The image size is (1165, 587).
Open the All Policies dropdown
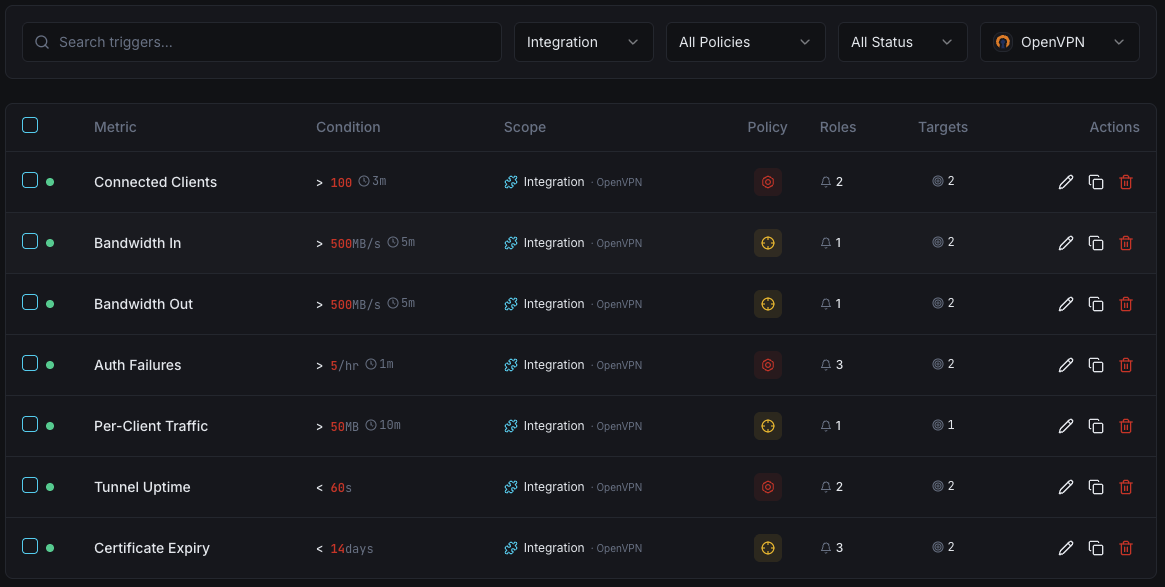[745, 41]
